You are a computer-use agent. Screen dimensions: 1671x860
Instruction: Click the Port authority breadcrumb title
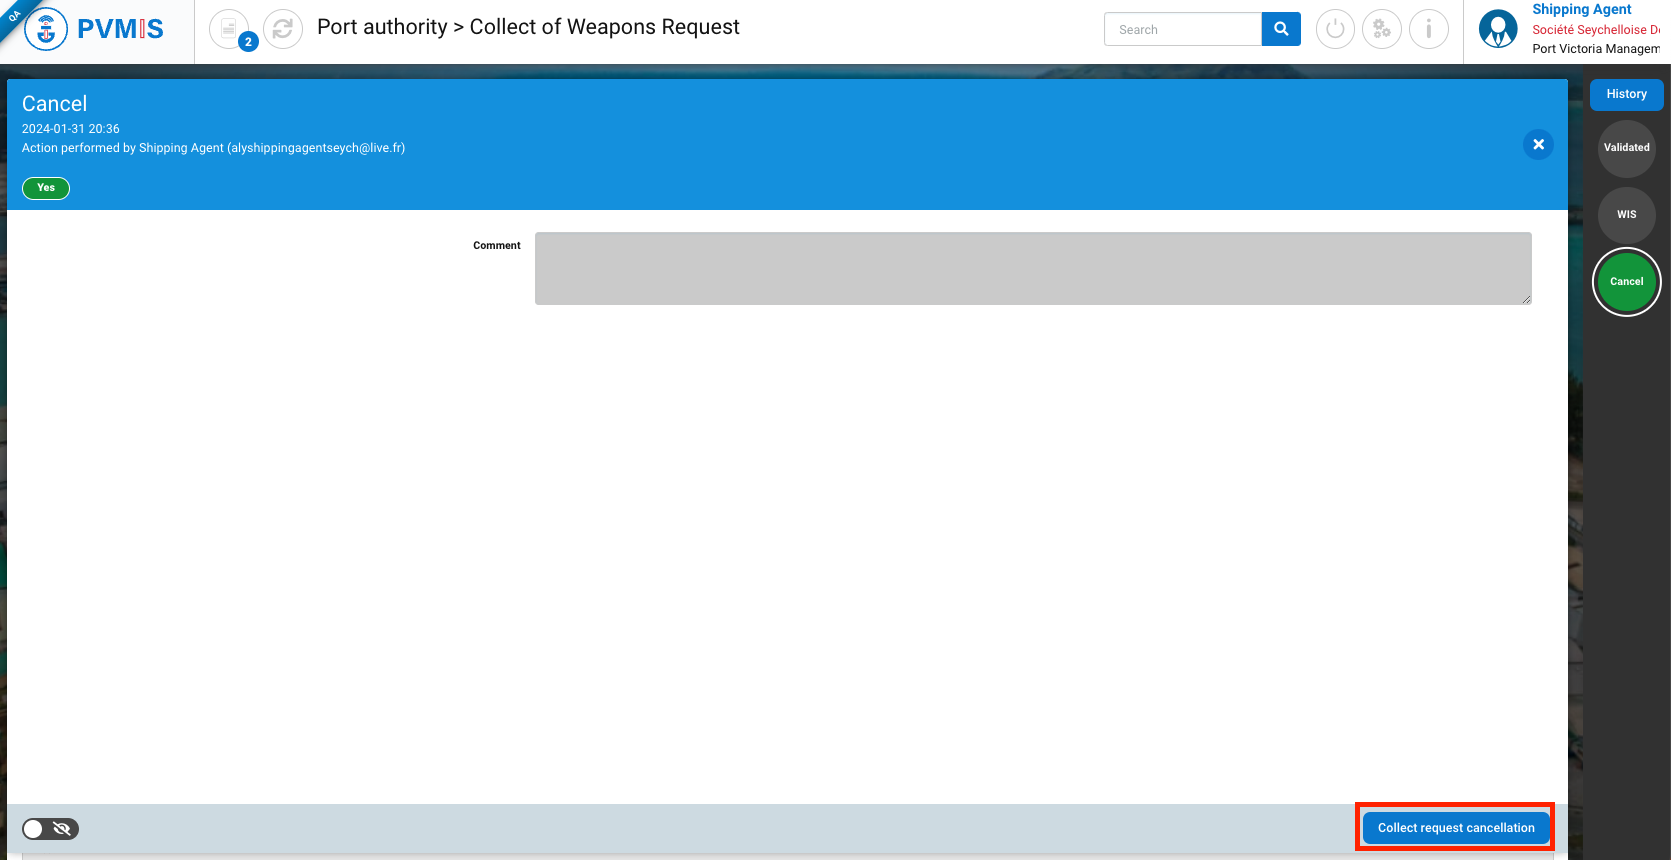pyautogui.click(x=382, y=27)
